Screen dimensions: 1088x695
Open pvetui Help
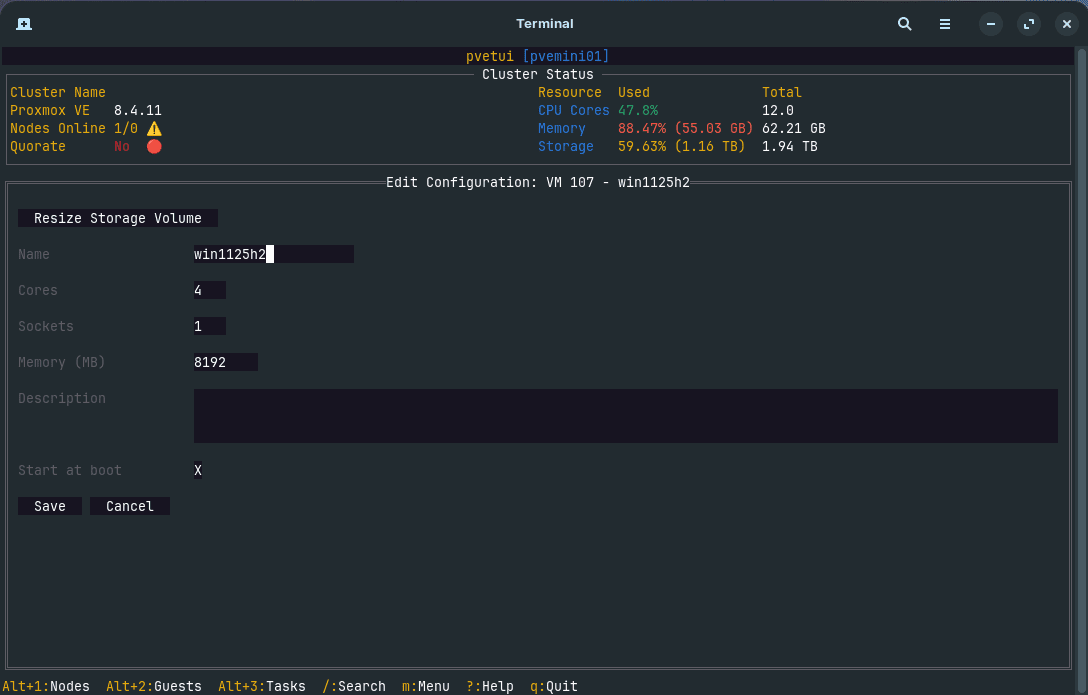point(489,686)
